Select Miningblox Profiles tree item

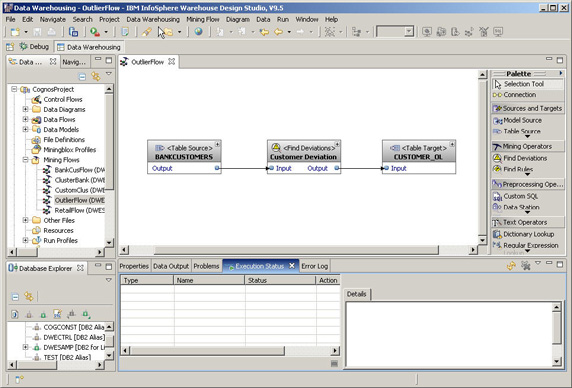64,150
